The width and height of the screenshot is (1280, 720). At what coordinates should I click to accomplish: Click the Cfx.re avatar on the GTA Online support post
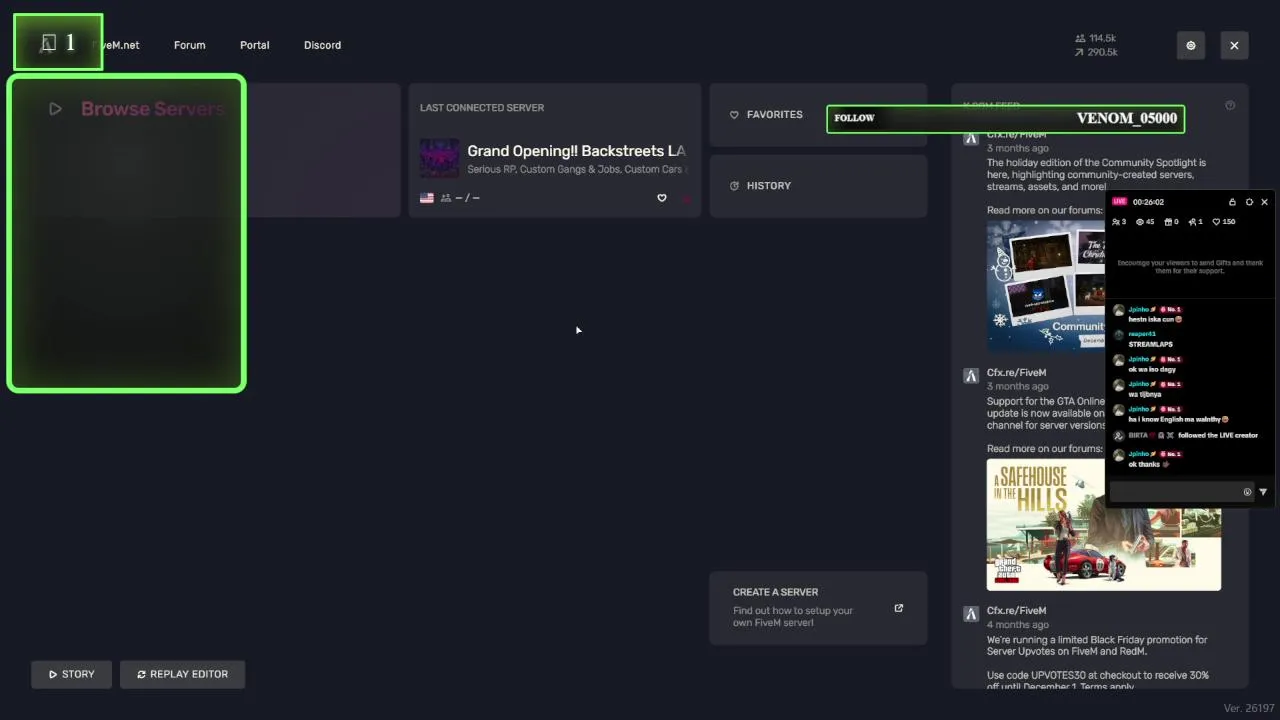(970, 376)
